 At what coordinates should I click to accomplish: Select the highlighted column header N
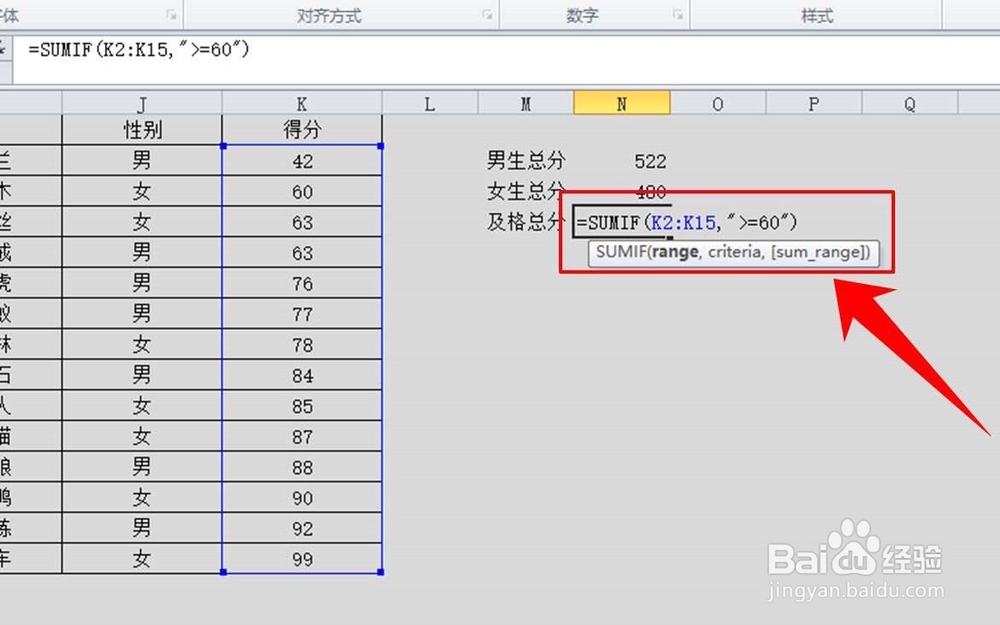coord(622,103)
